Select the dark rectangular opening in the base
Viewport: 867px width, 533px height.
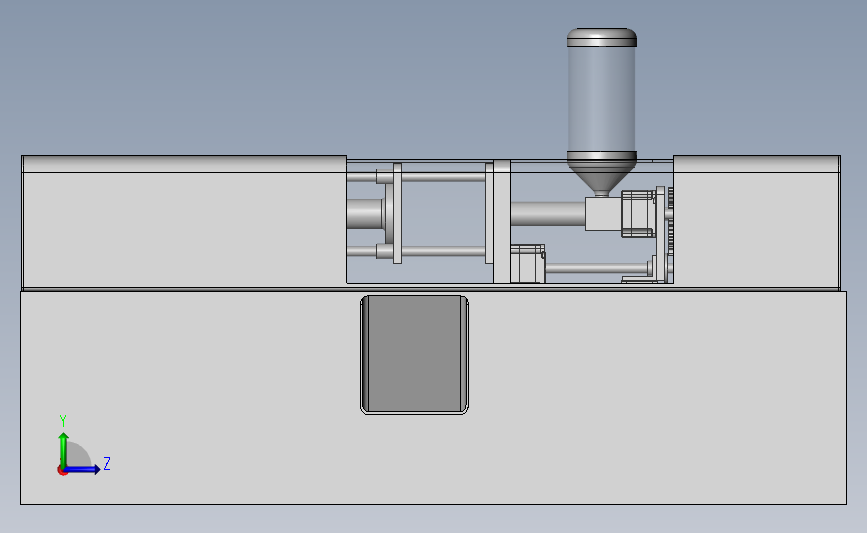[415, 354]
